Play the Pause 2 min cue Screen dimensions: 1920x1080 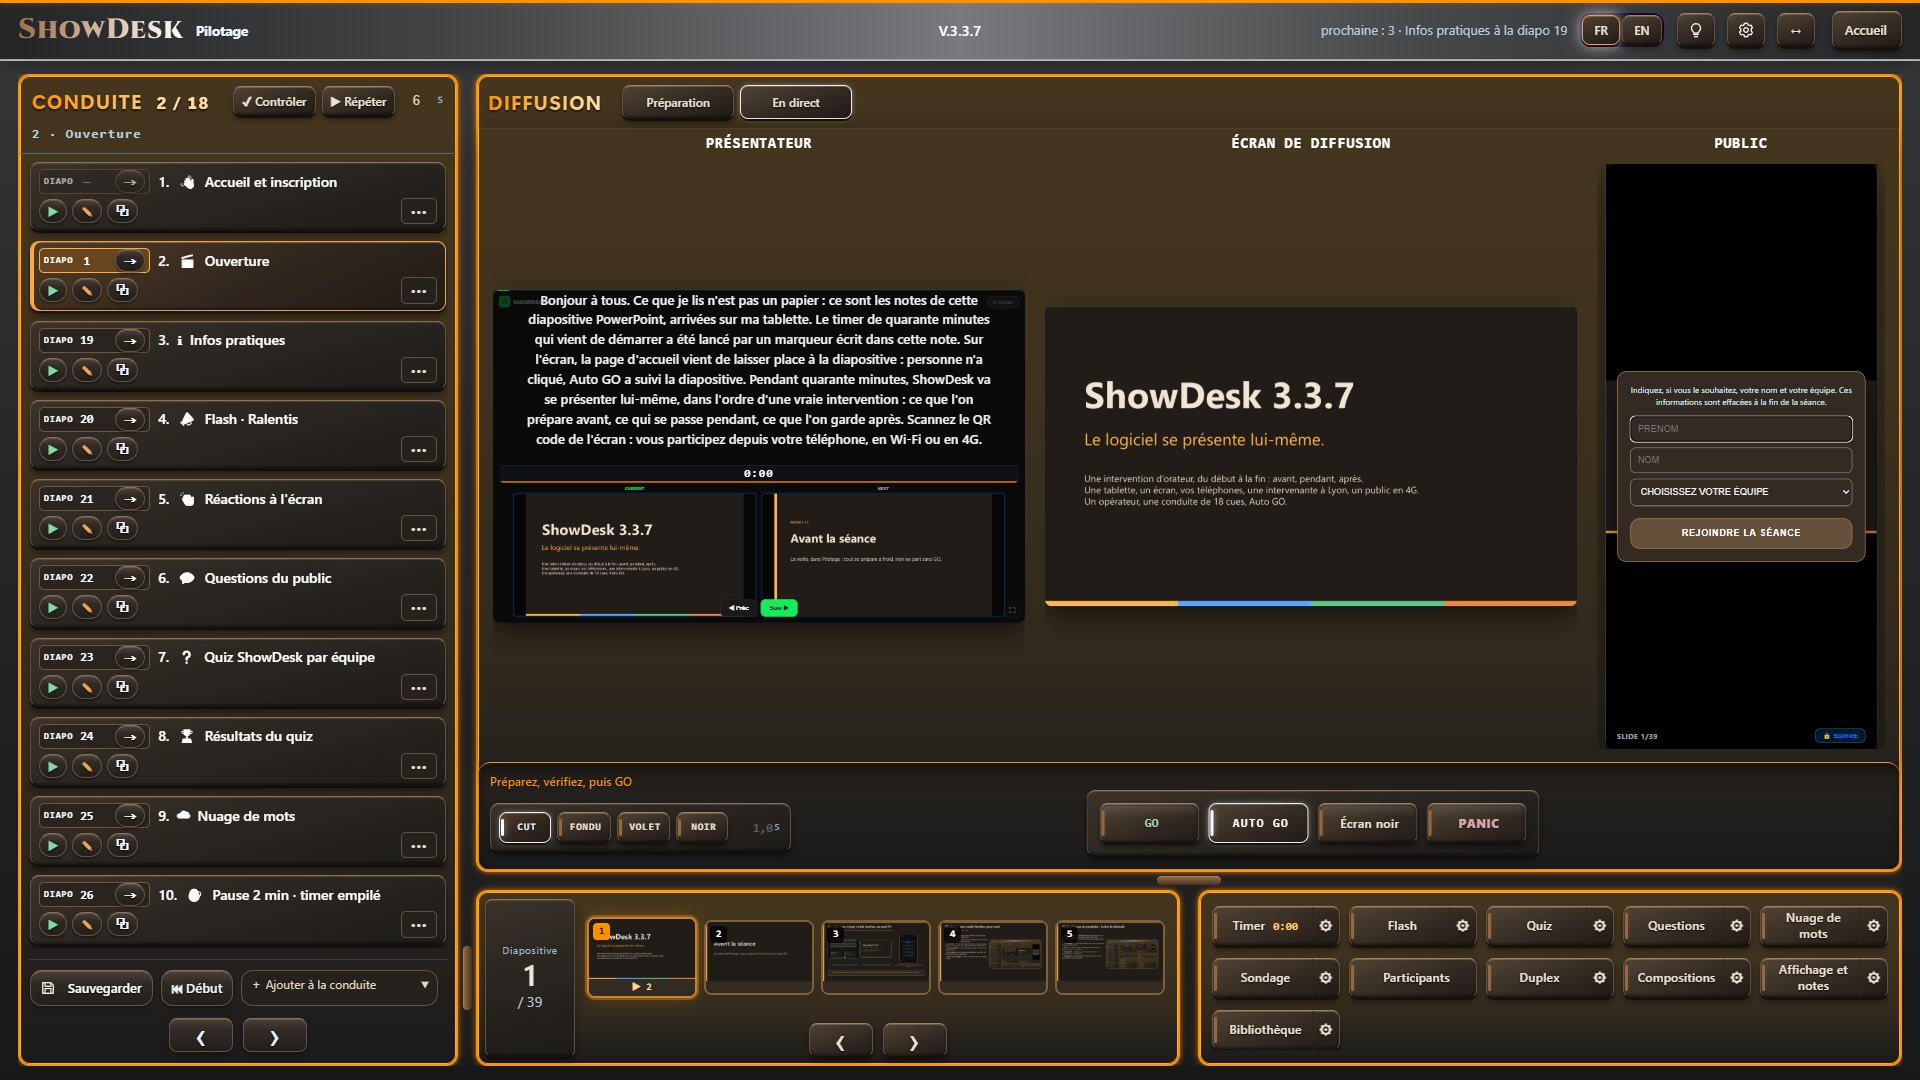pyautogui.click(x=53, y=924)
